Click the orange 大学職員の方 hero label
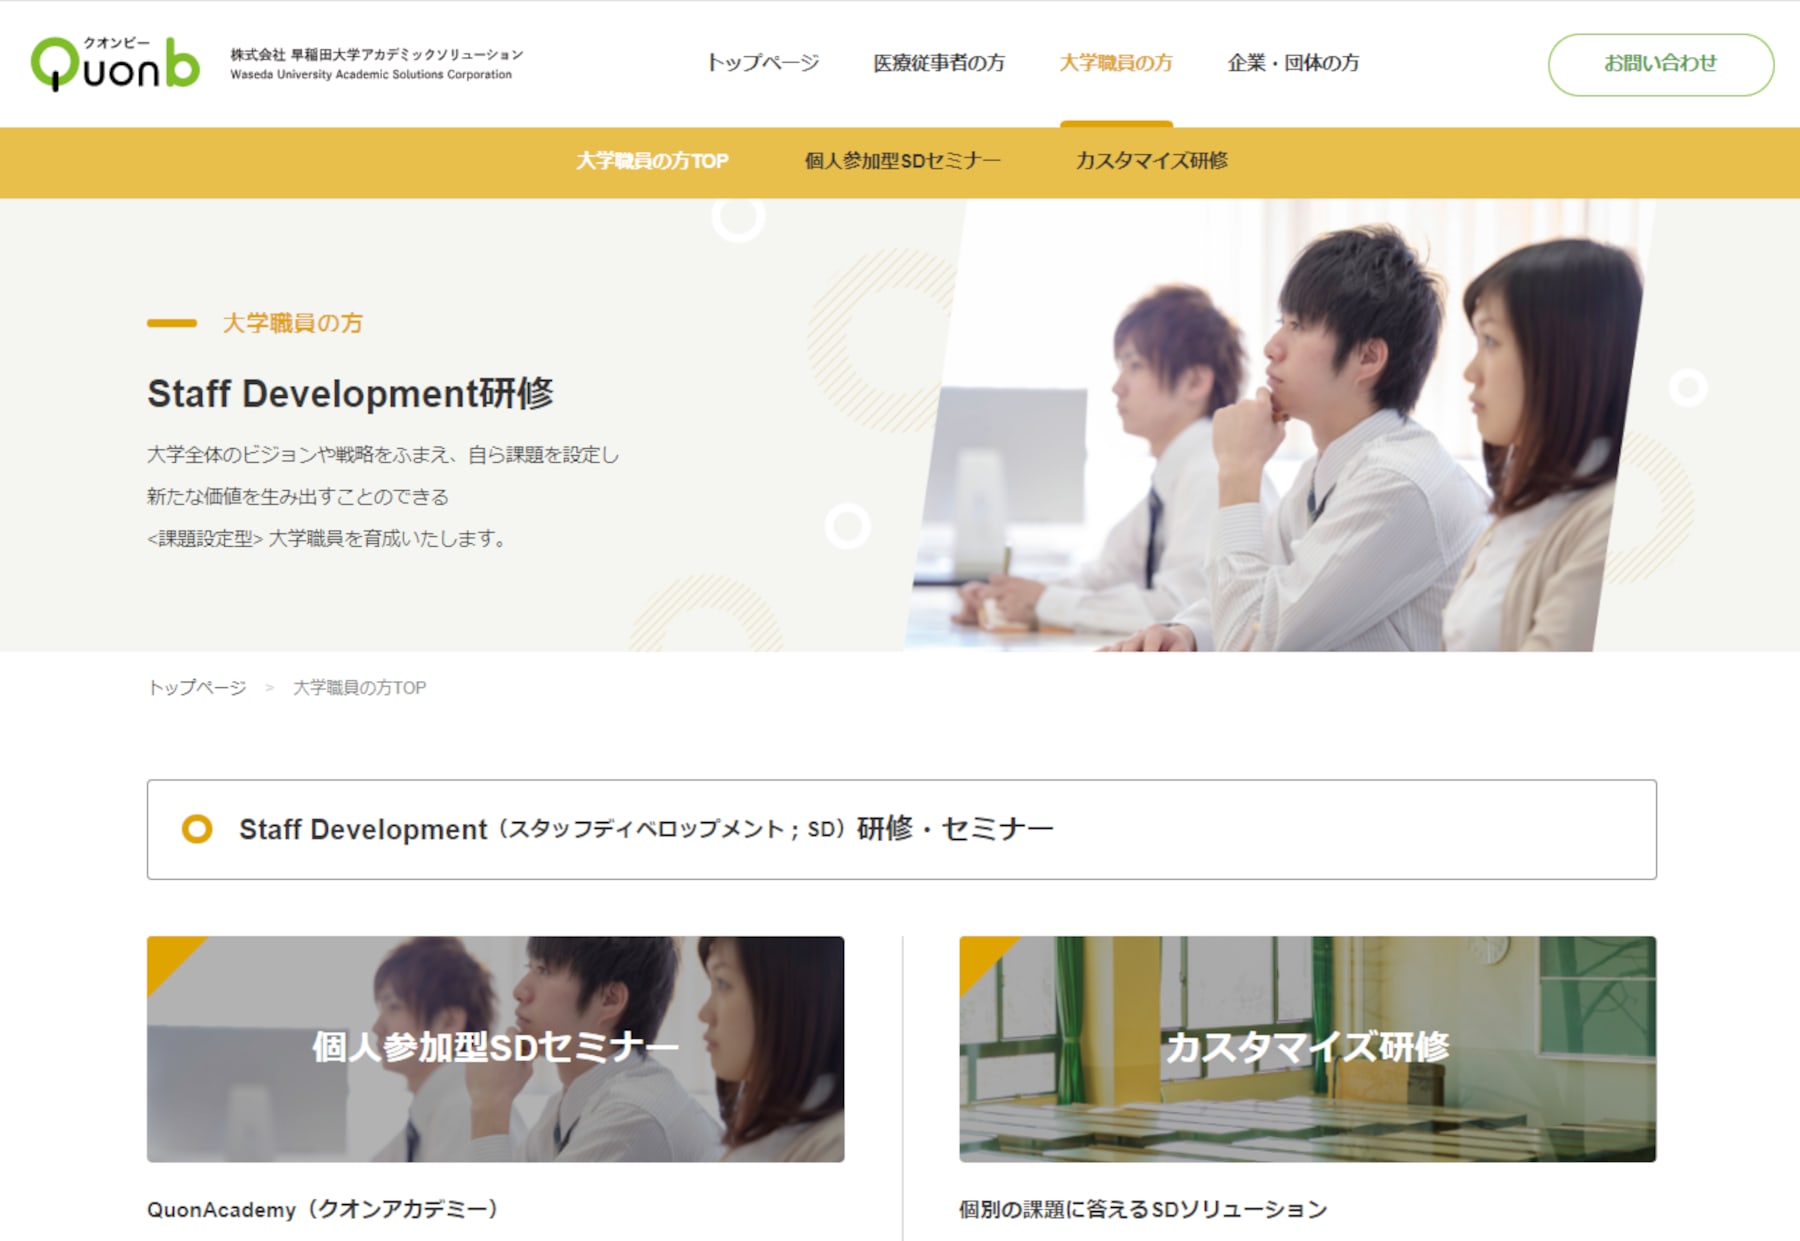The width and height of the screenshot is (1800, 1241). tap(292, 323)
